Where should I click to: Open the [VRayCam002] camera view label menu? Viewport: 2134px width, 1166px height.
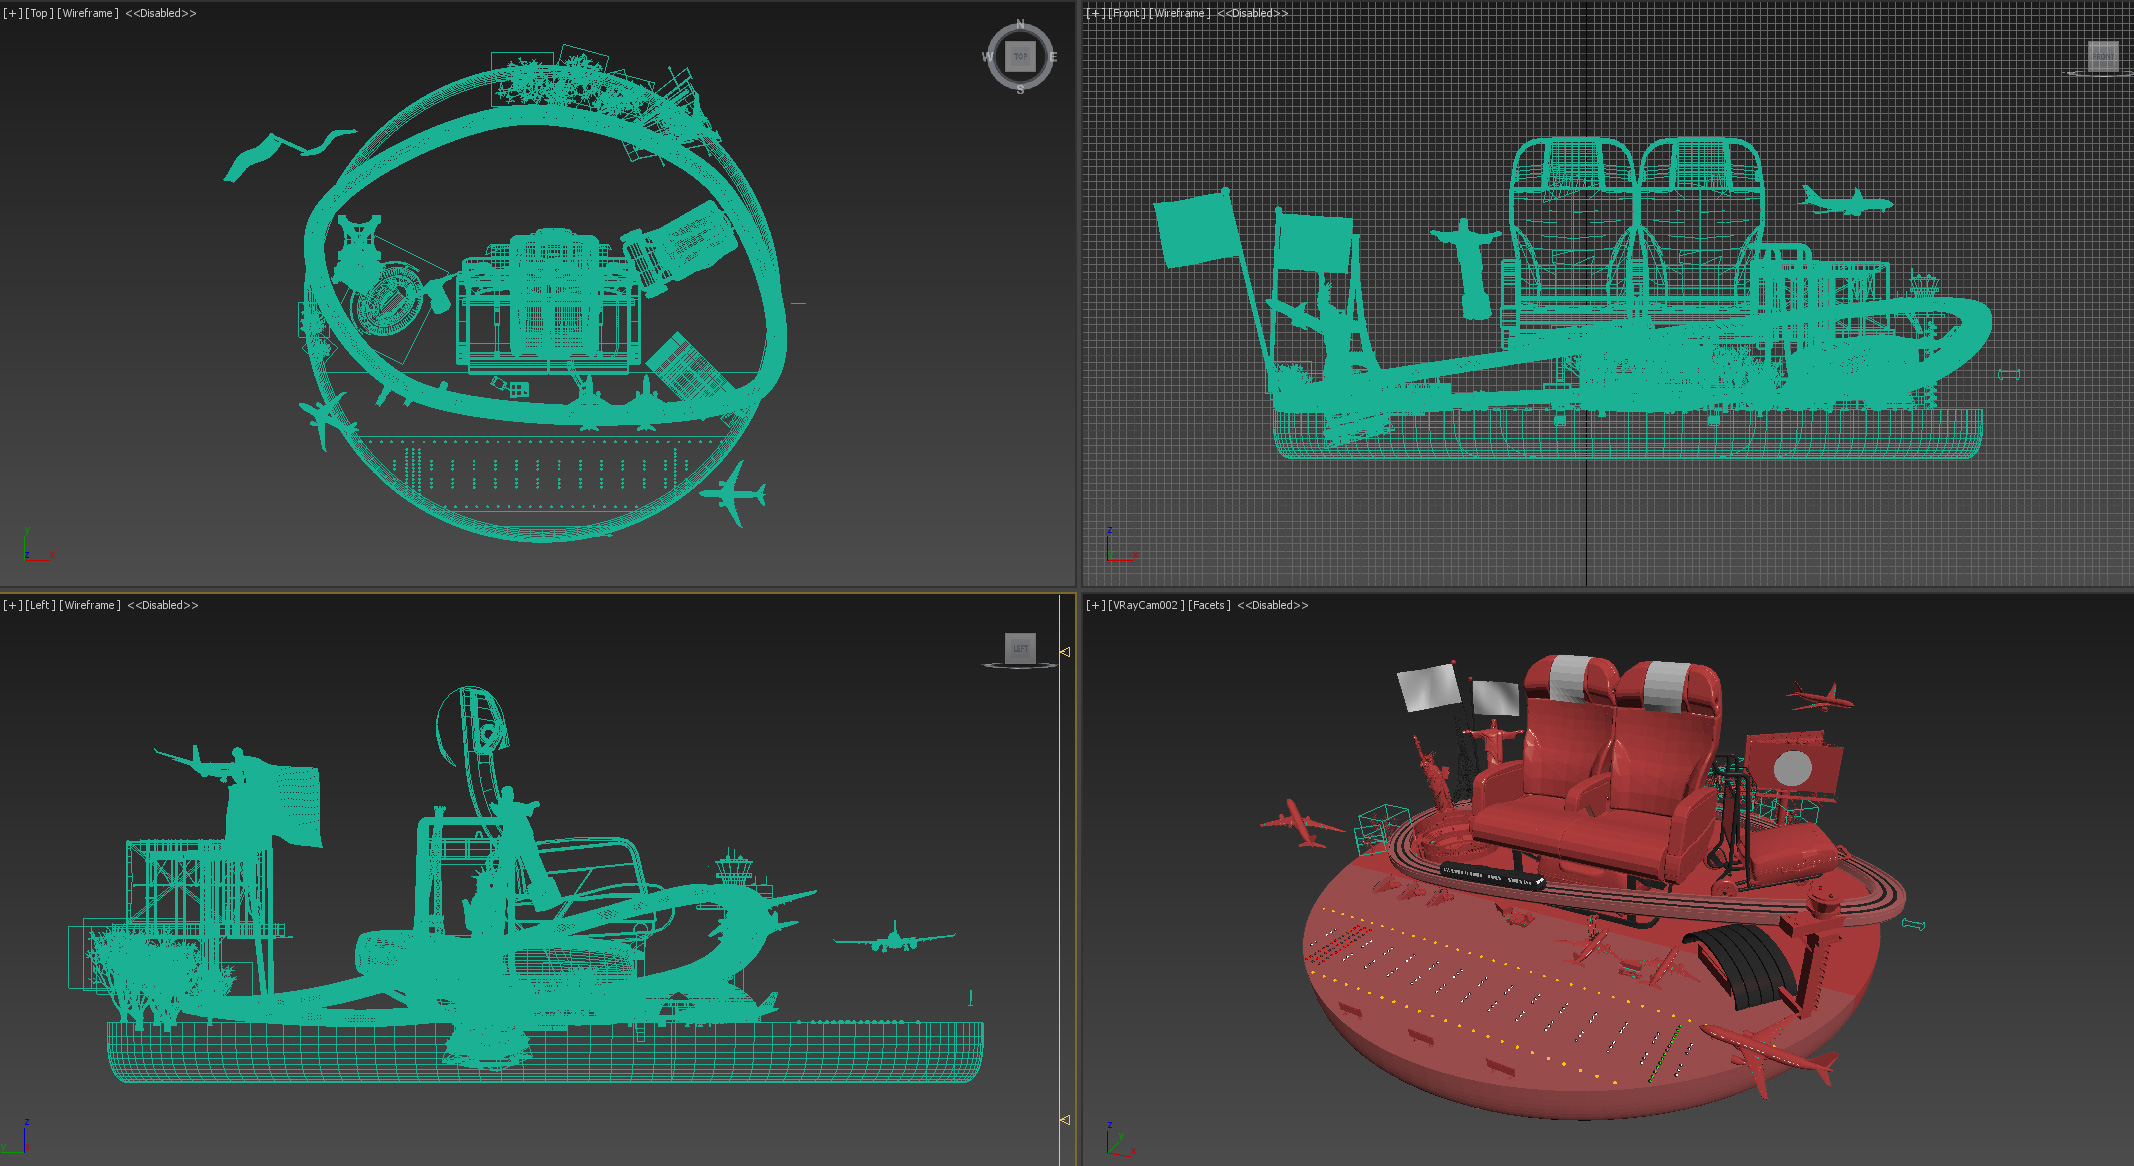(1146, 605)
